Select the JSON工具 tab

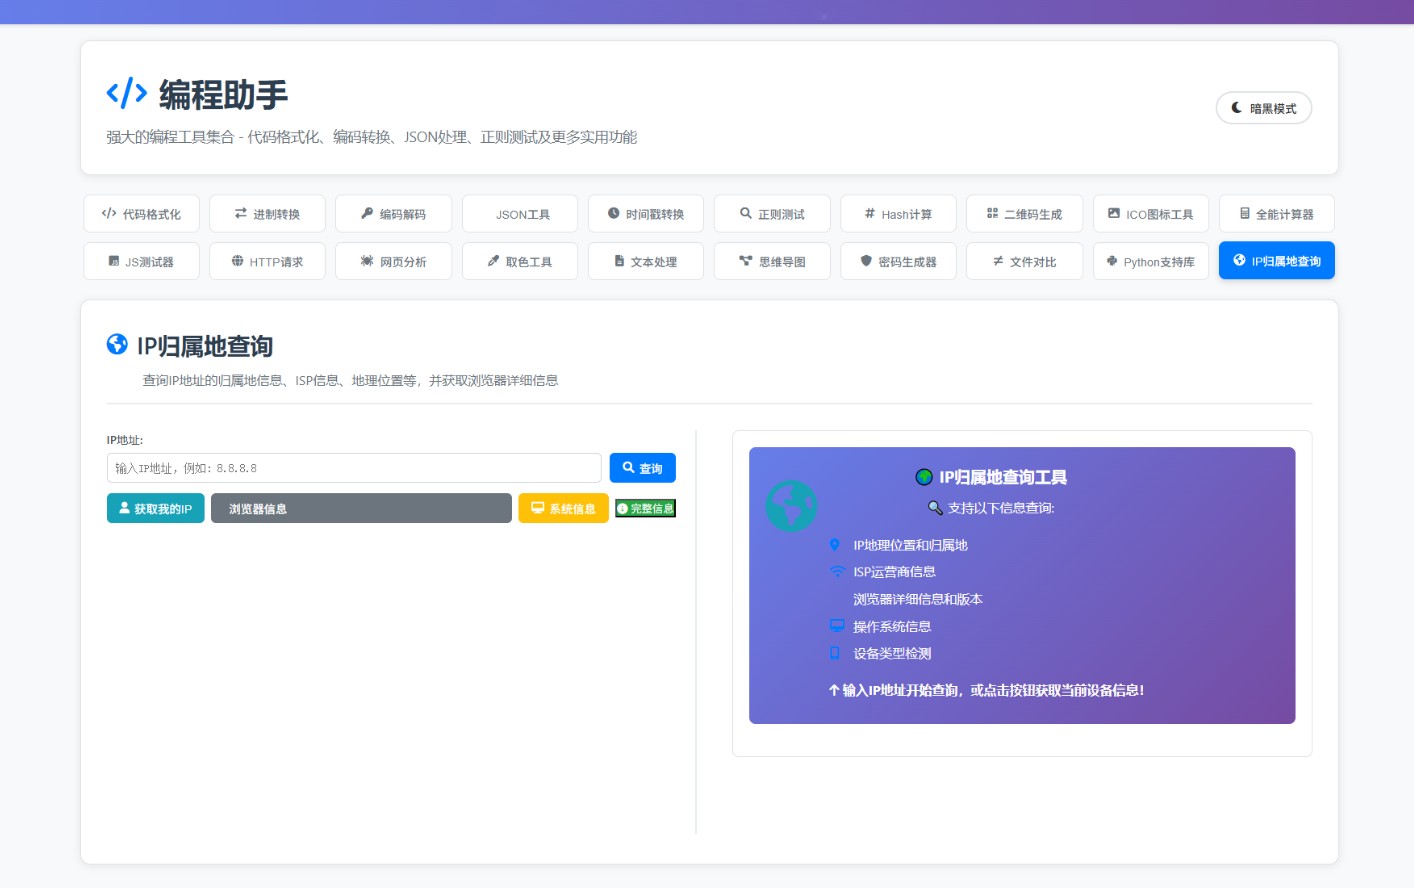[520, 214]
